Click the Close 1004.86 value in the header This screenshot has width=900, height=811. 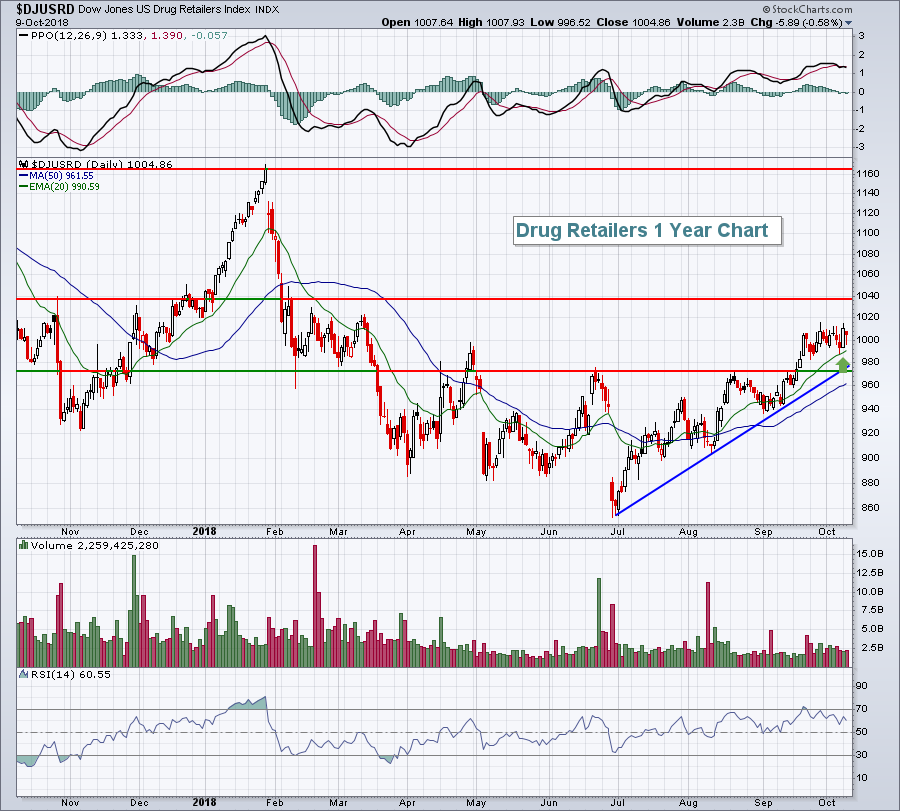click(x=634, y=22)
